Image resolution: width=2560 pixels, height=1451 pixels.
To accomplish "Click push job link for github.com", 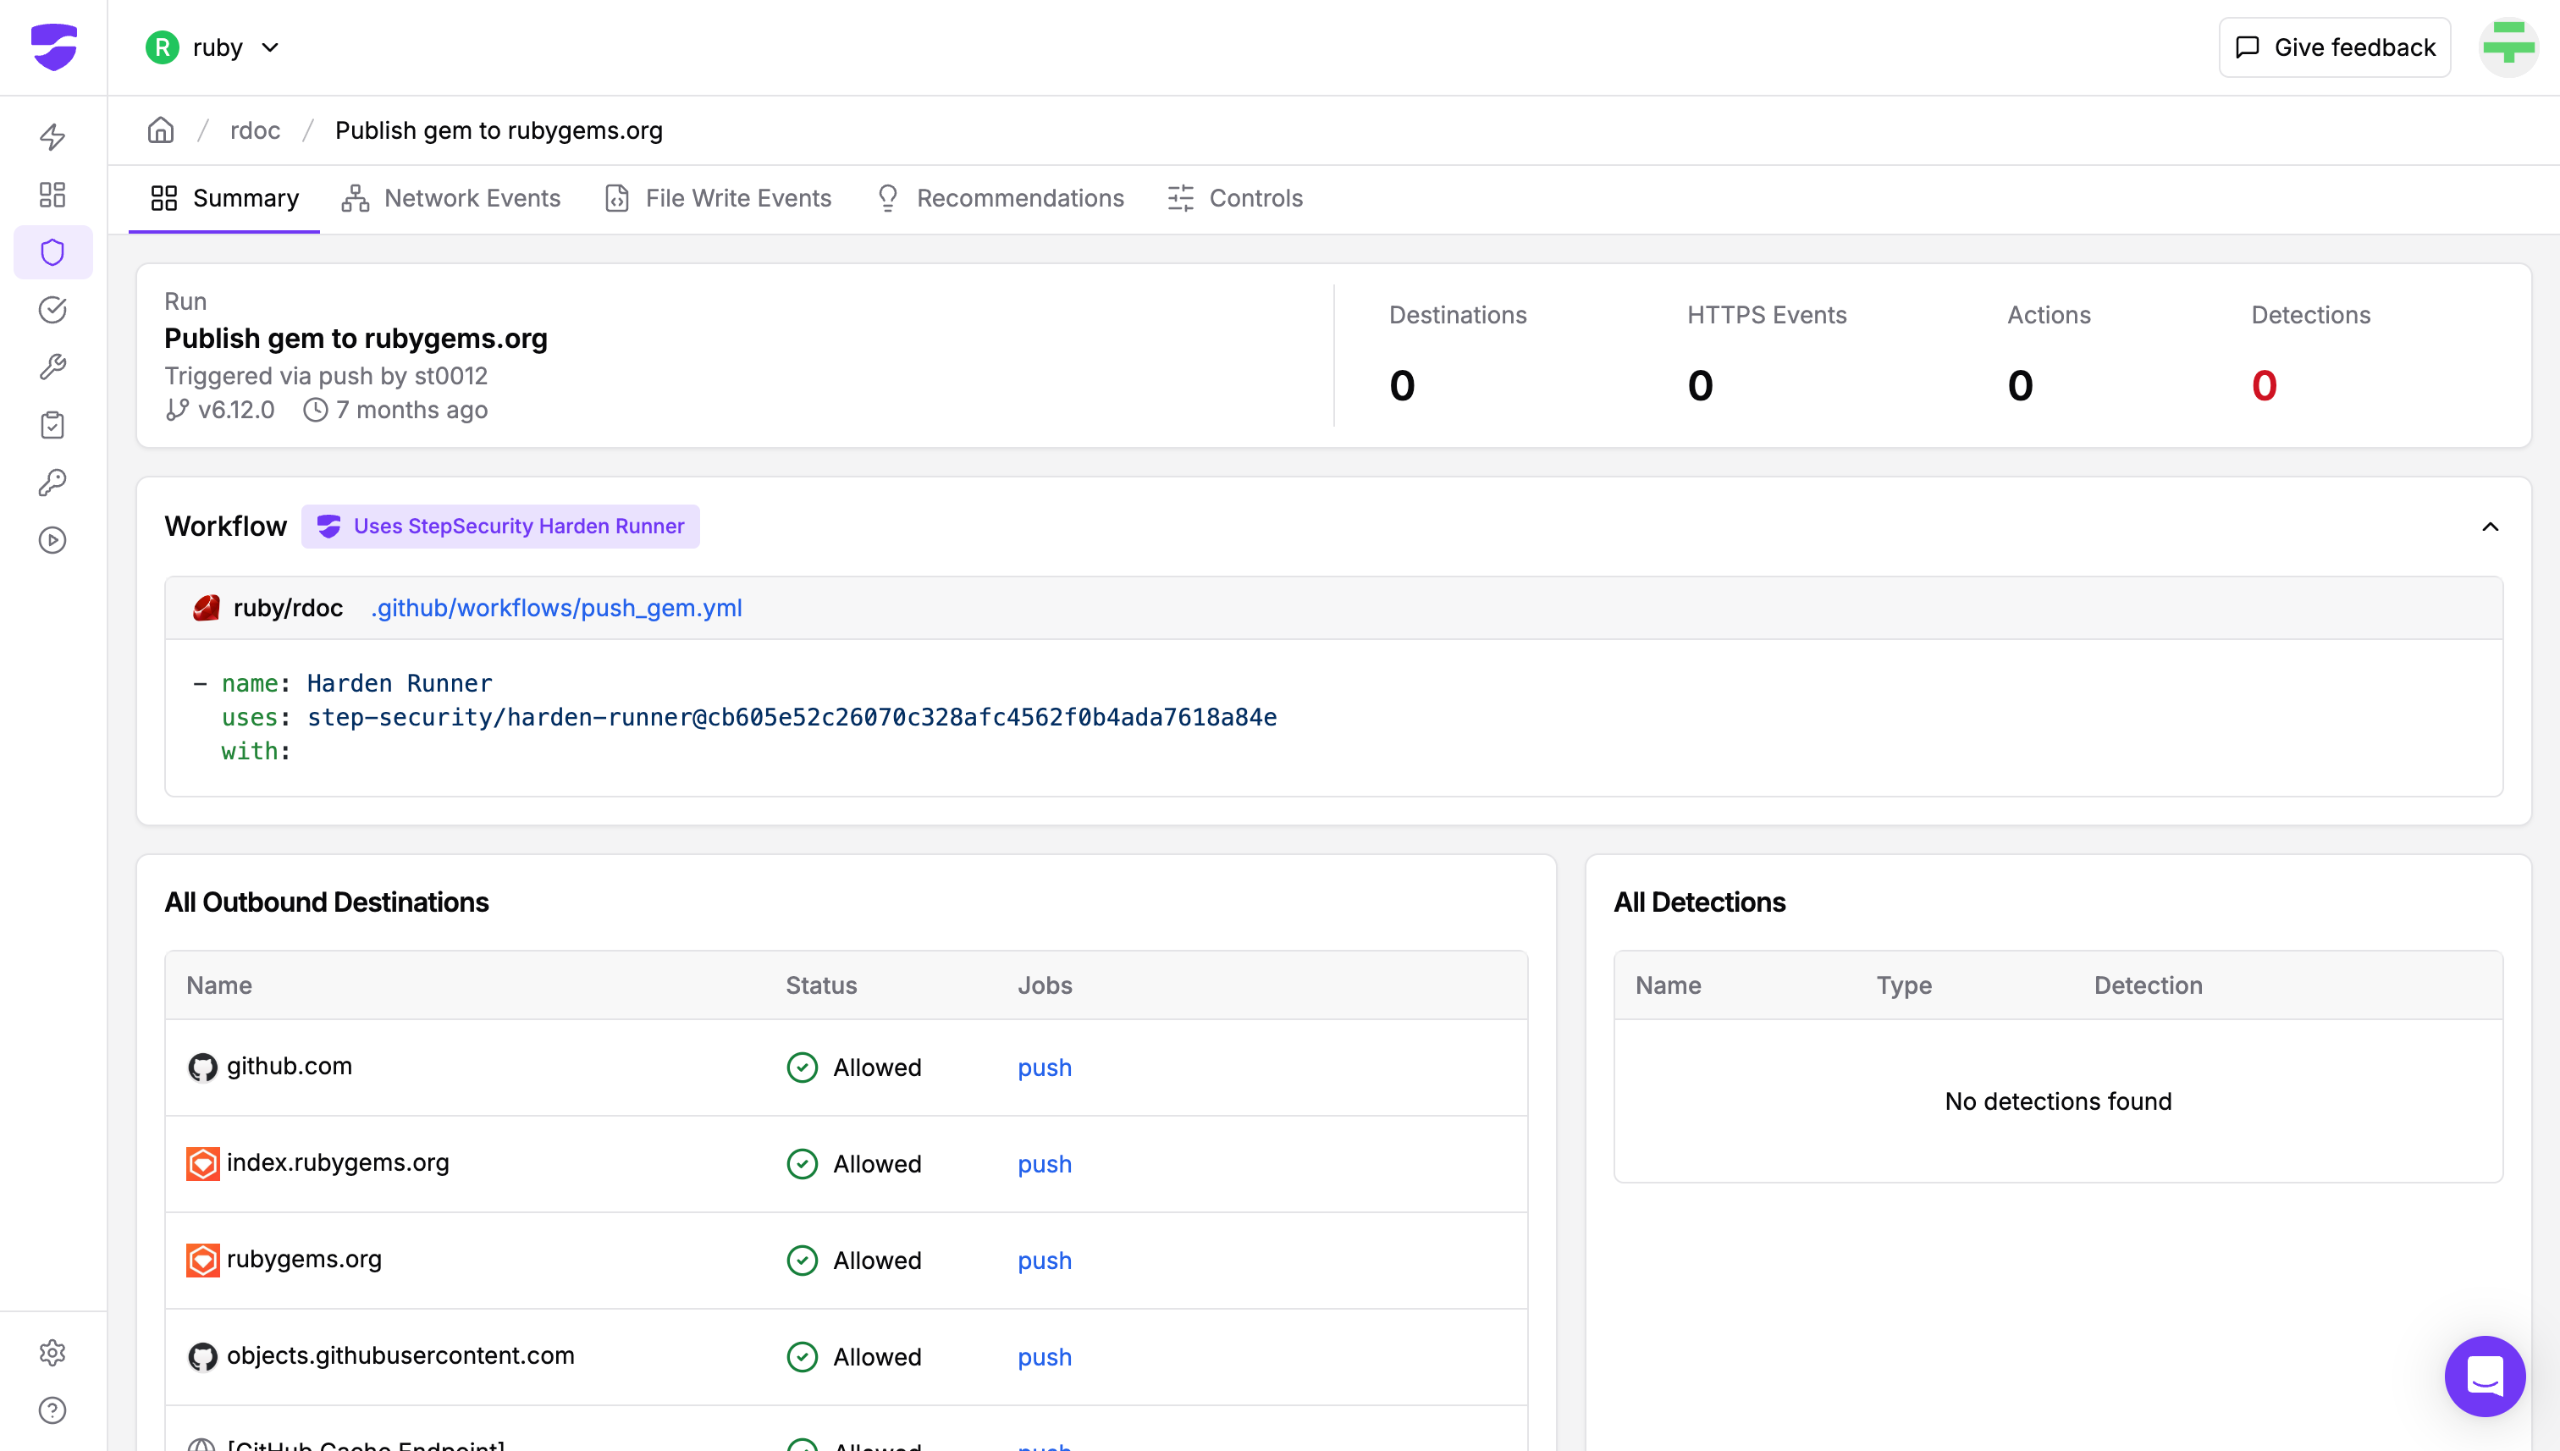I will 1044,1068.
